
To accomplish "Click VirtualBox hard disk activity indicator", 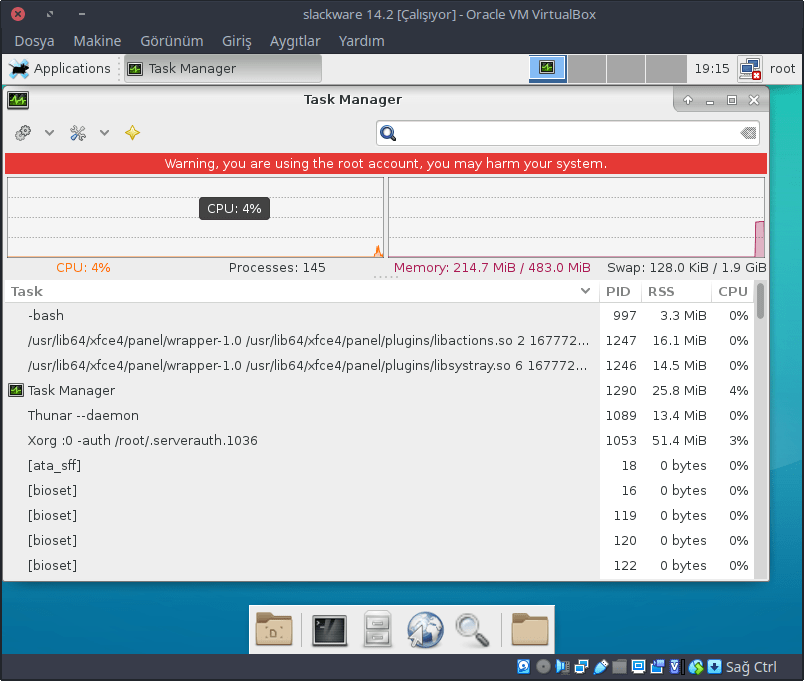I will [524, 667].
